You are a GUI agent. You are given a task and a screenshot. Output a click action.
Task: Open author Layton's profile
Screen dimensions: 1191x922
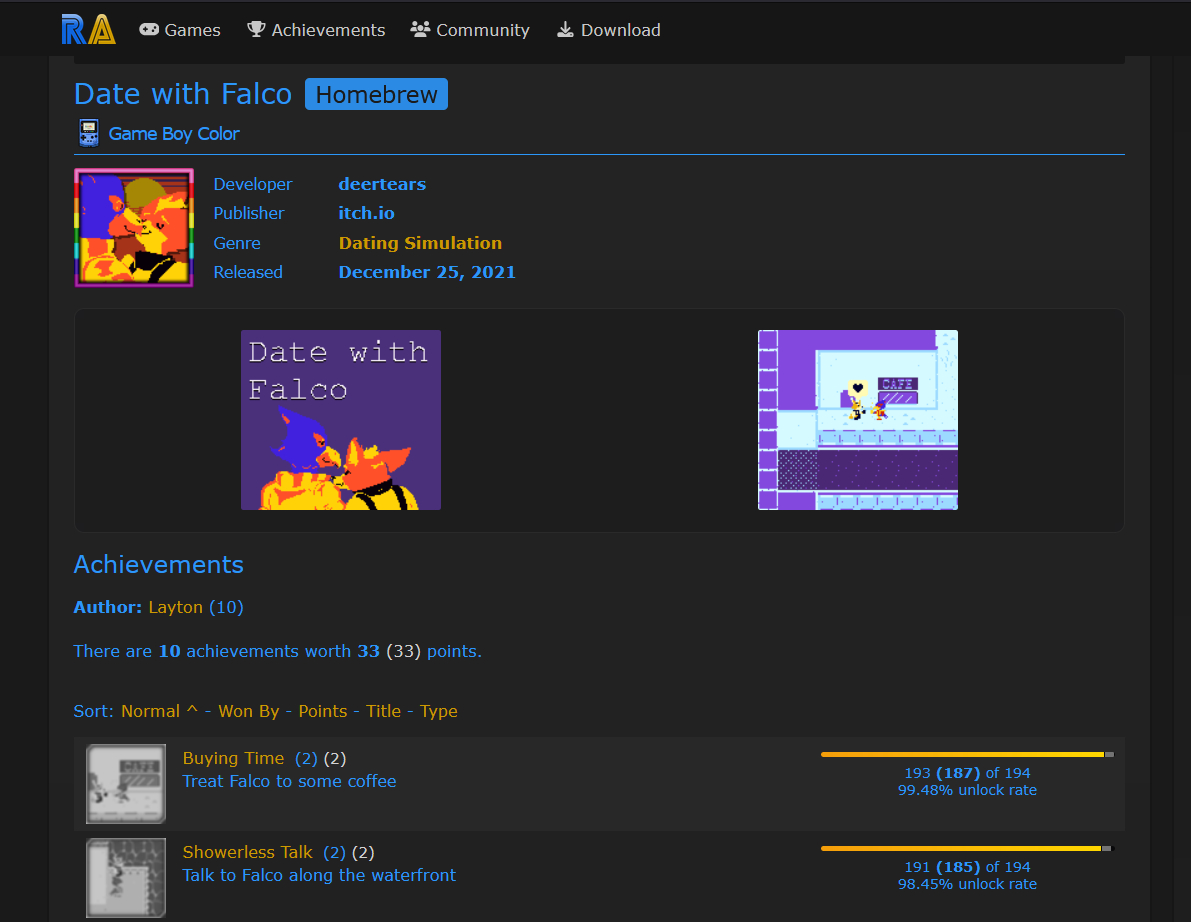(x=175, y=607)
